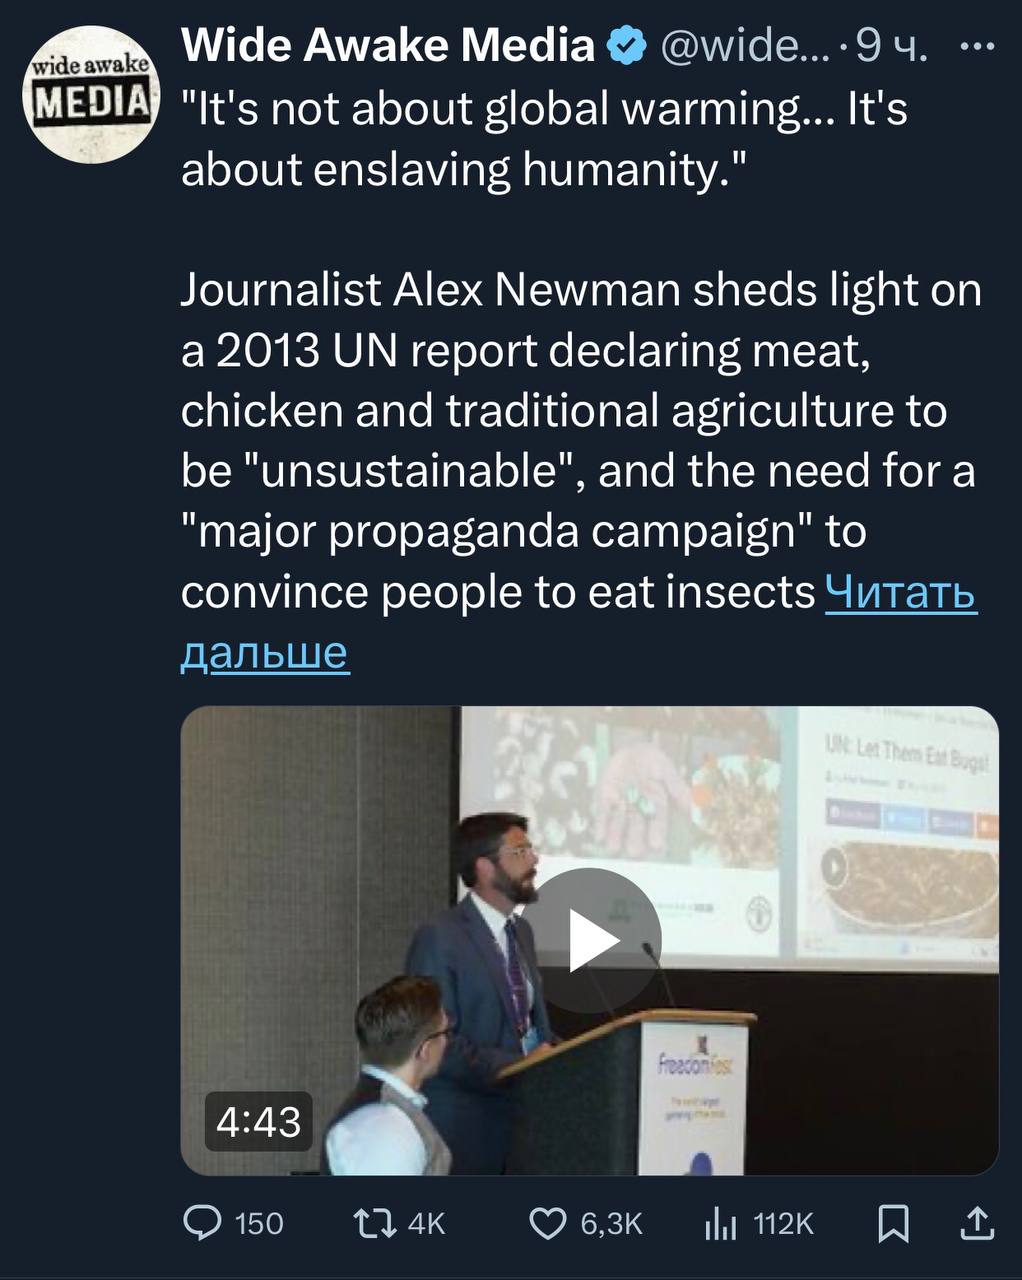Click the reply speech bubble icon
1022x1280 pixels.
click(205, 1223)
